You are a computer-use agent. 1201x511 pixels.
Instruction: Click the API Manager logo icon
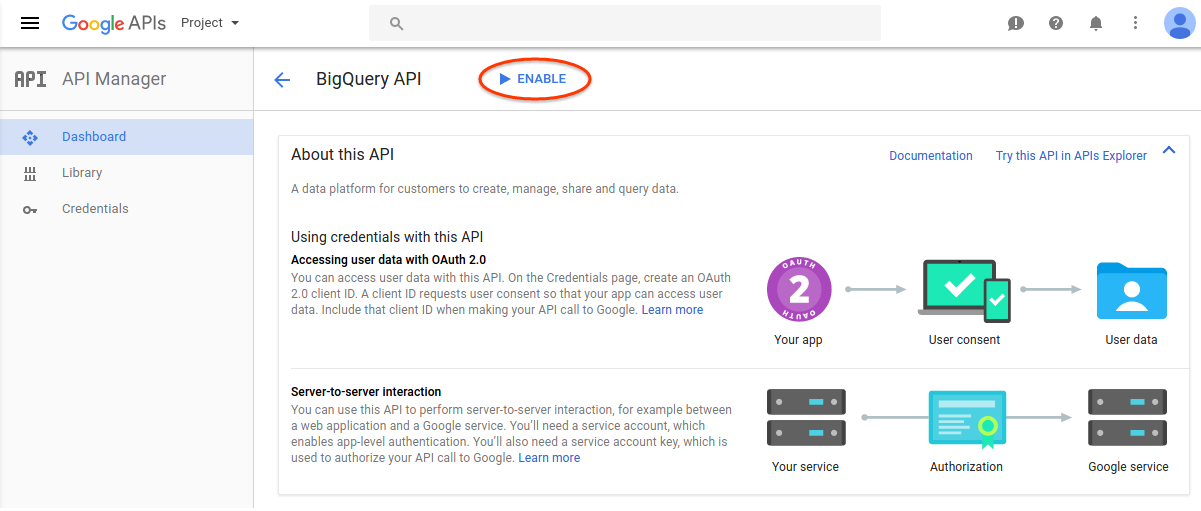[x=30, y=80]
